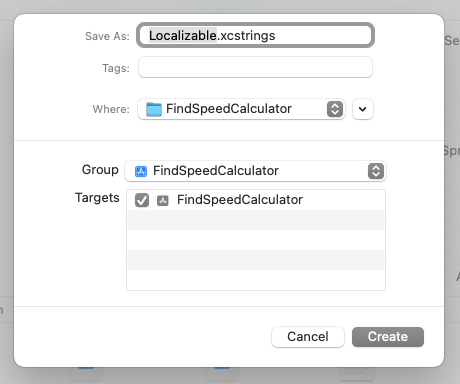The image size is (460, 384).
Task: Click the Xcode project icon in Group popup
Action: coord(141,171)
